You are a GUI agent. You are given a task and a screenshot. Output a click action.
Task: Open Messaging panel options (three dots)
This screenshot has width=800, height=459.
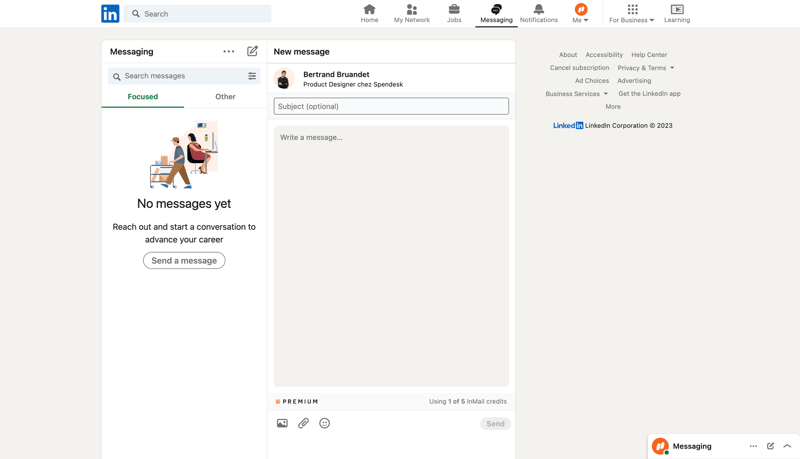(x=229, y=52)
